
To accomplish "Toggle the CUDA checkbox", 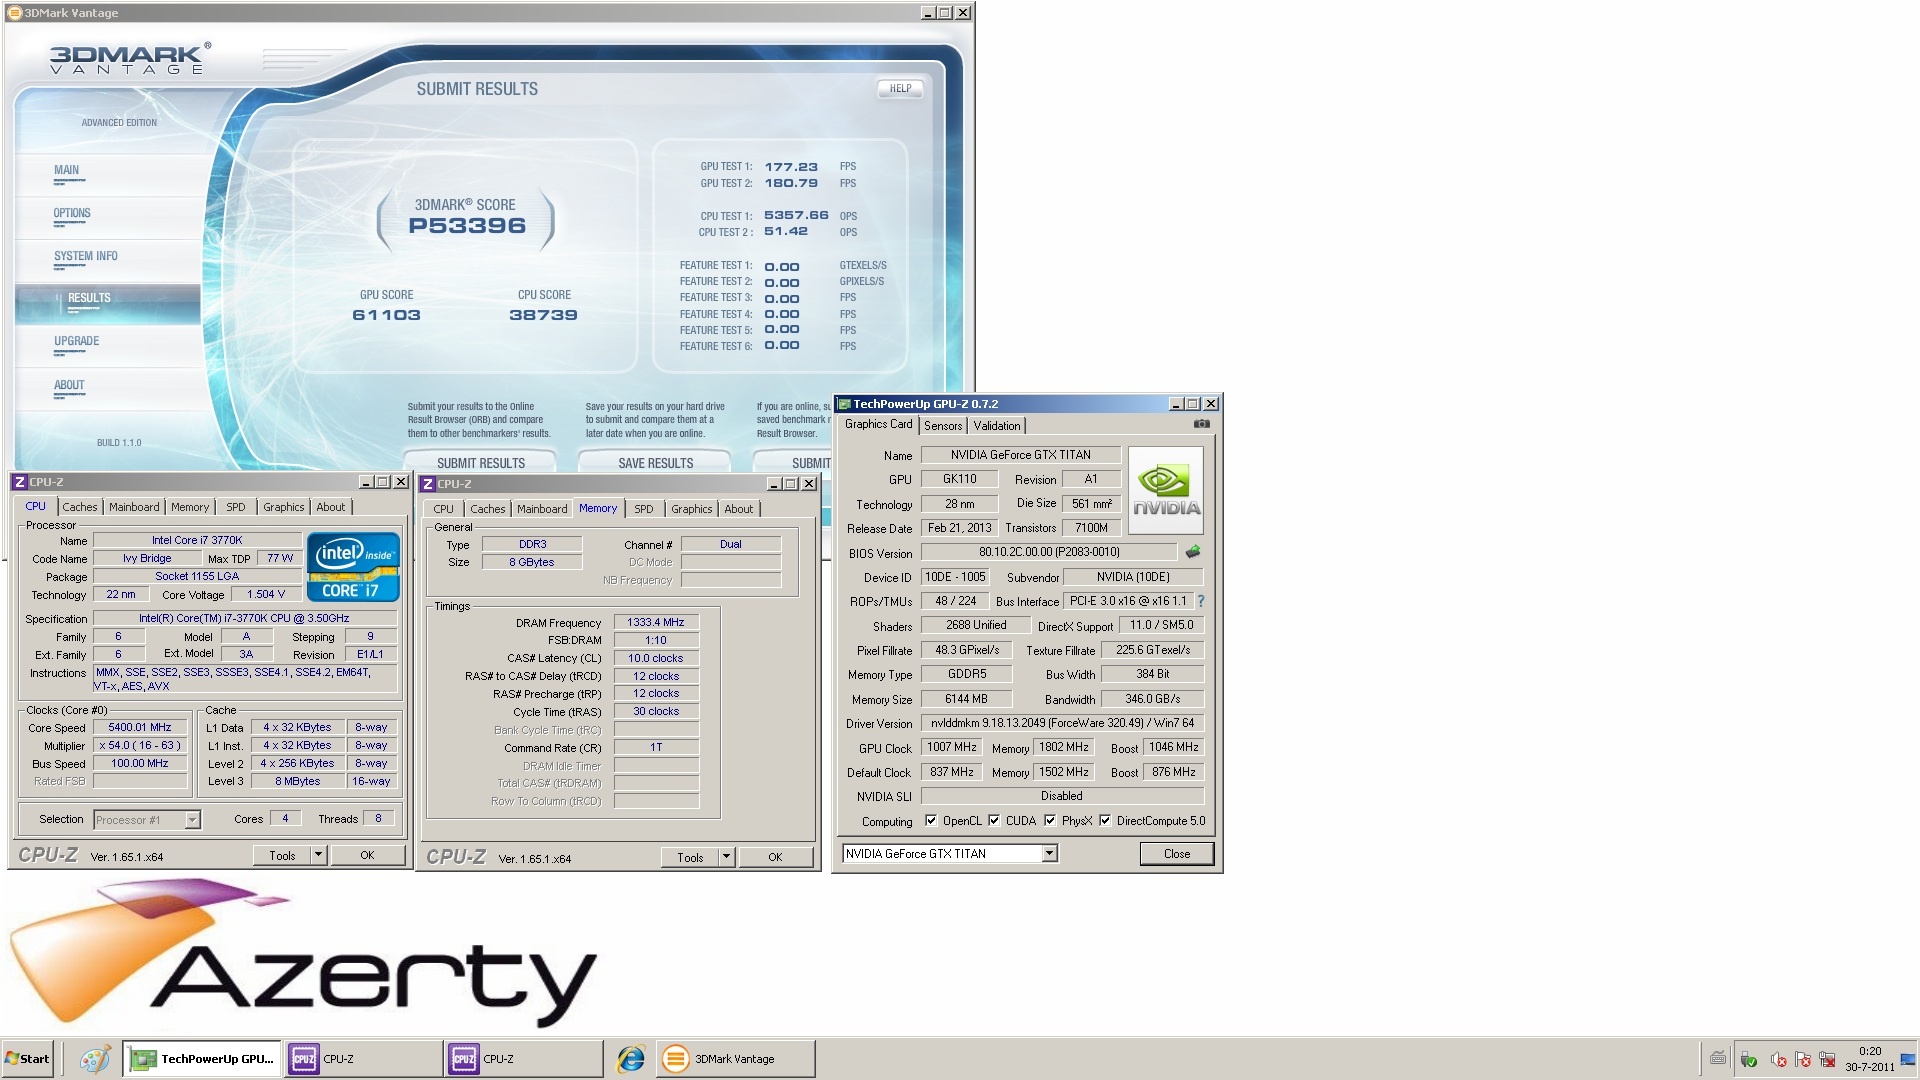I will [x=994, y=821].
